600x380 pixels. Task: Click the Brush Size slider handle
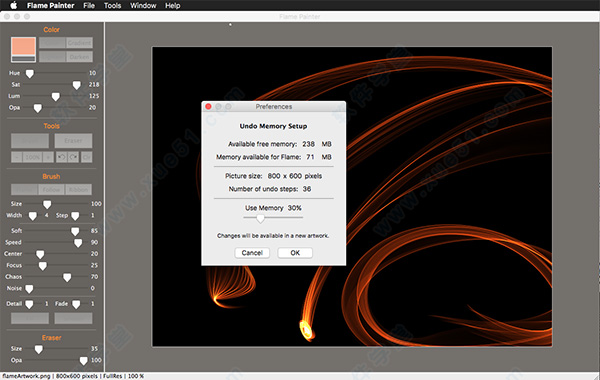tap(47, 204)
